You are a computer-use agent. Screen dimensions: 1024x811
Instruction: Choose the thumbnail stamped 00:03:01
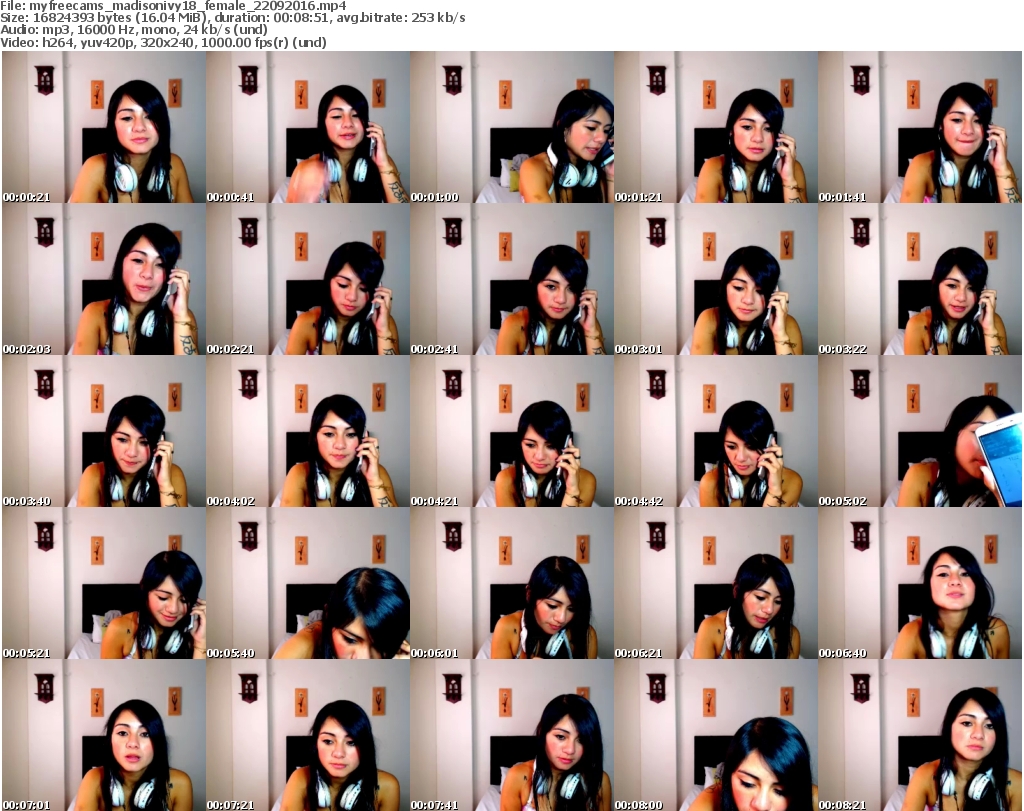[x=716, y=279]
